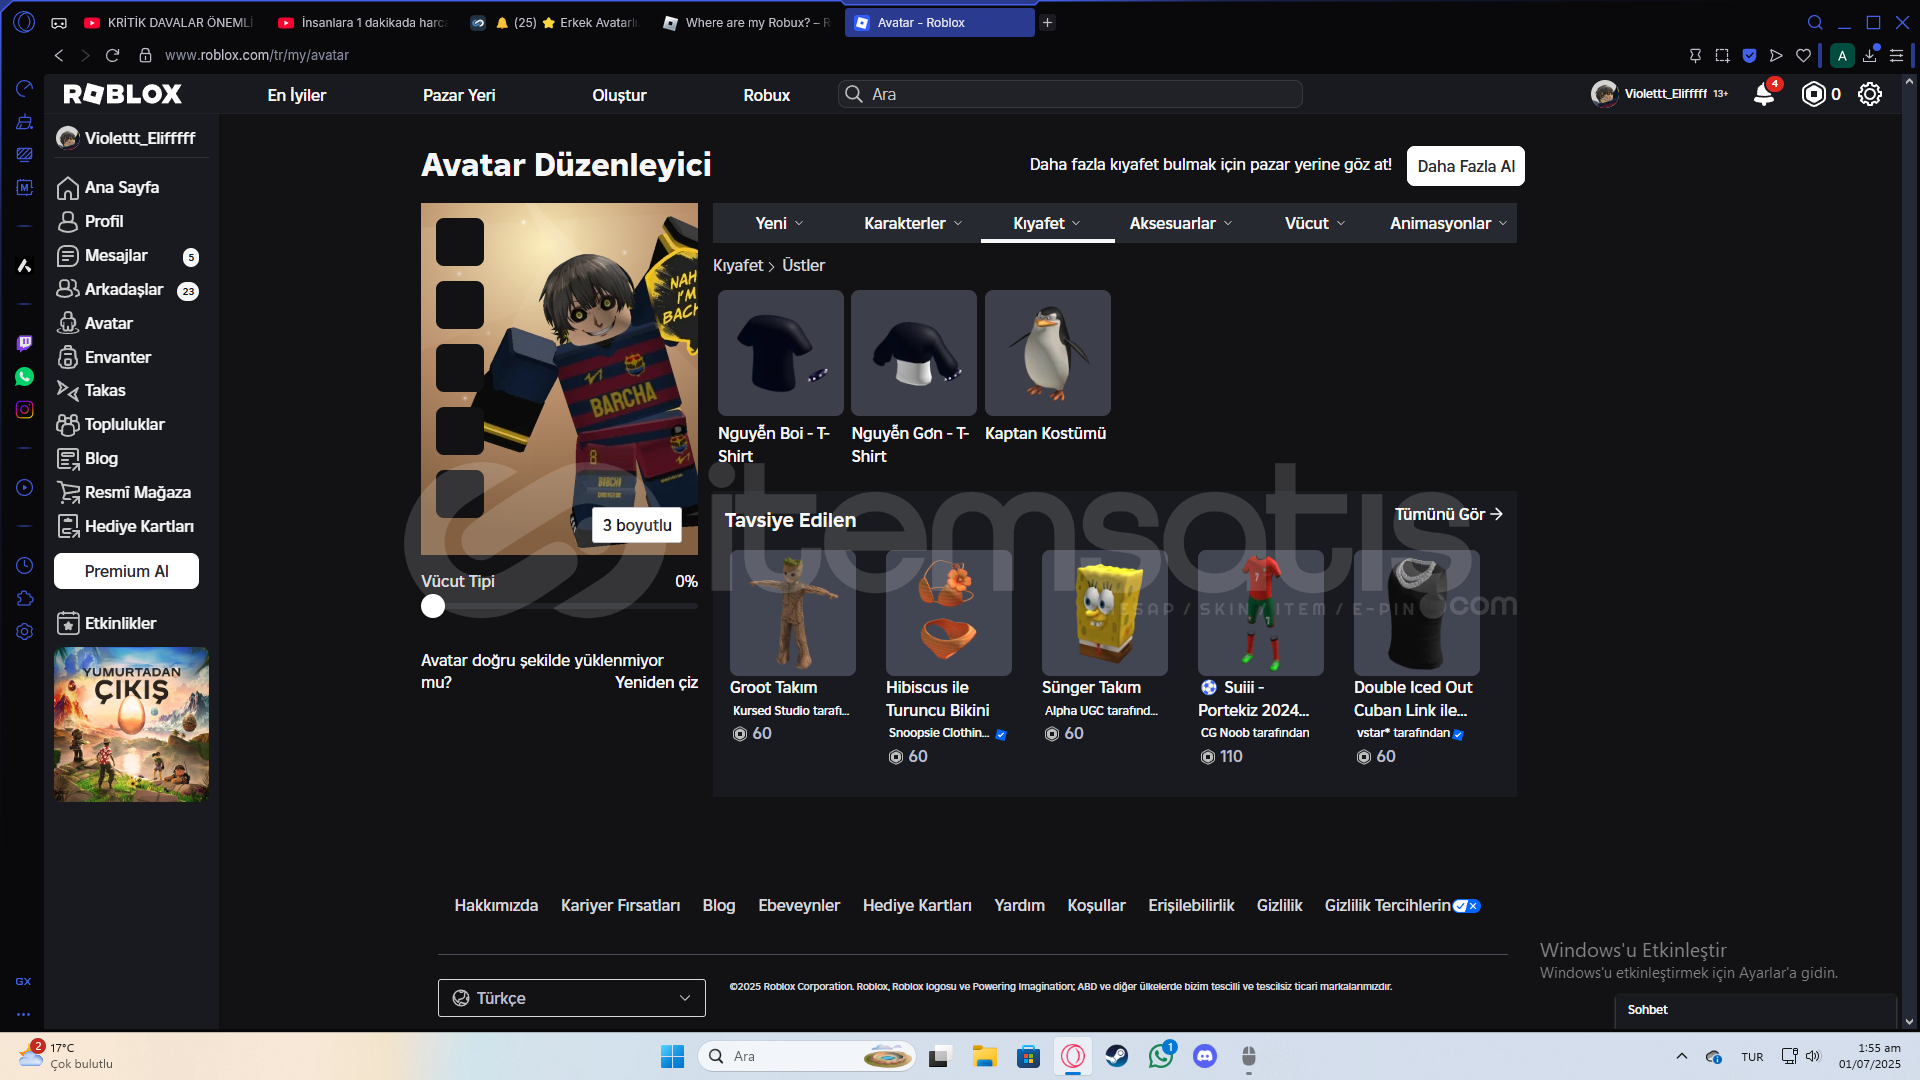This screenshot has width=1920, height=1080.
Task: Expand the Kıyafet dropdown
Action: click(x=1047, y=223)
